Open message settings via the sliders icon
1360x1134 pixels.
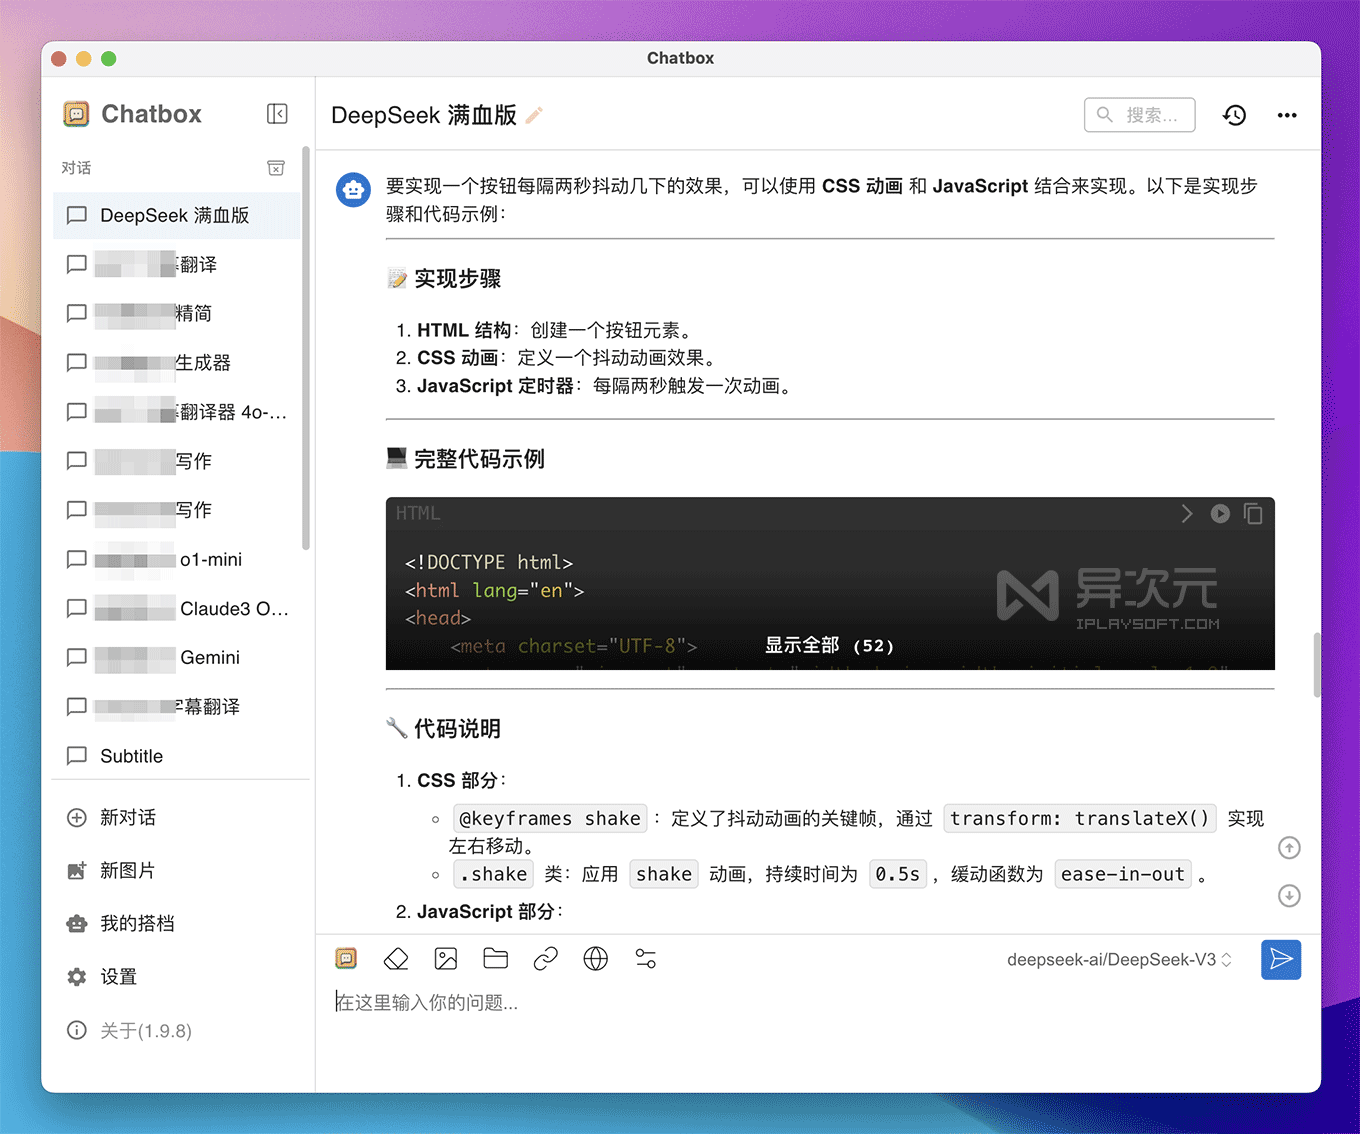tap(645, 958)
